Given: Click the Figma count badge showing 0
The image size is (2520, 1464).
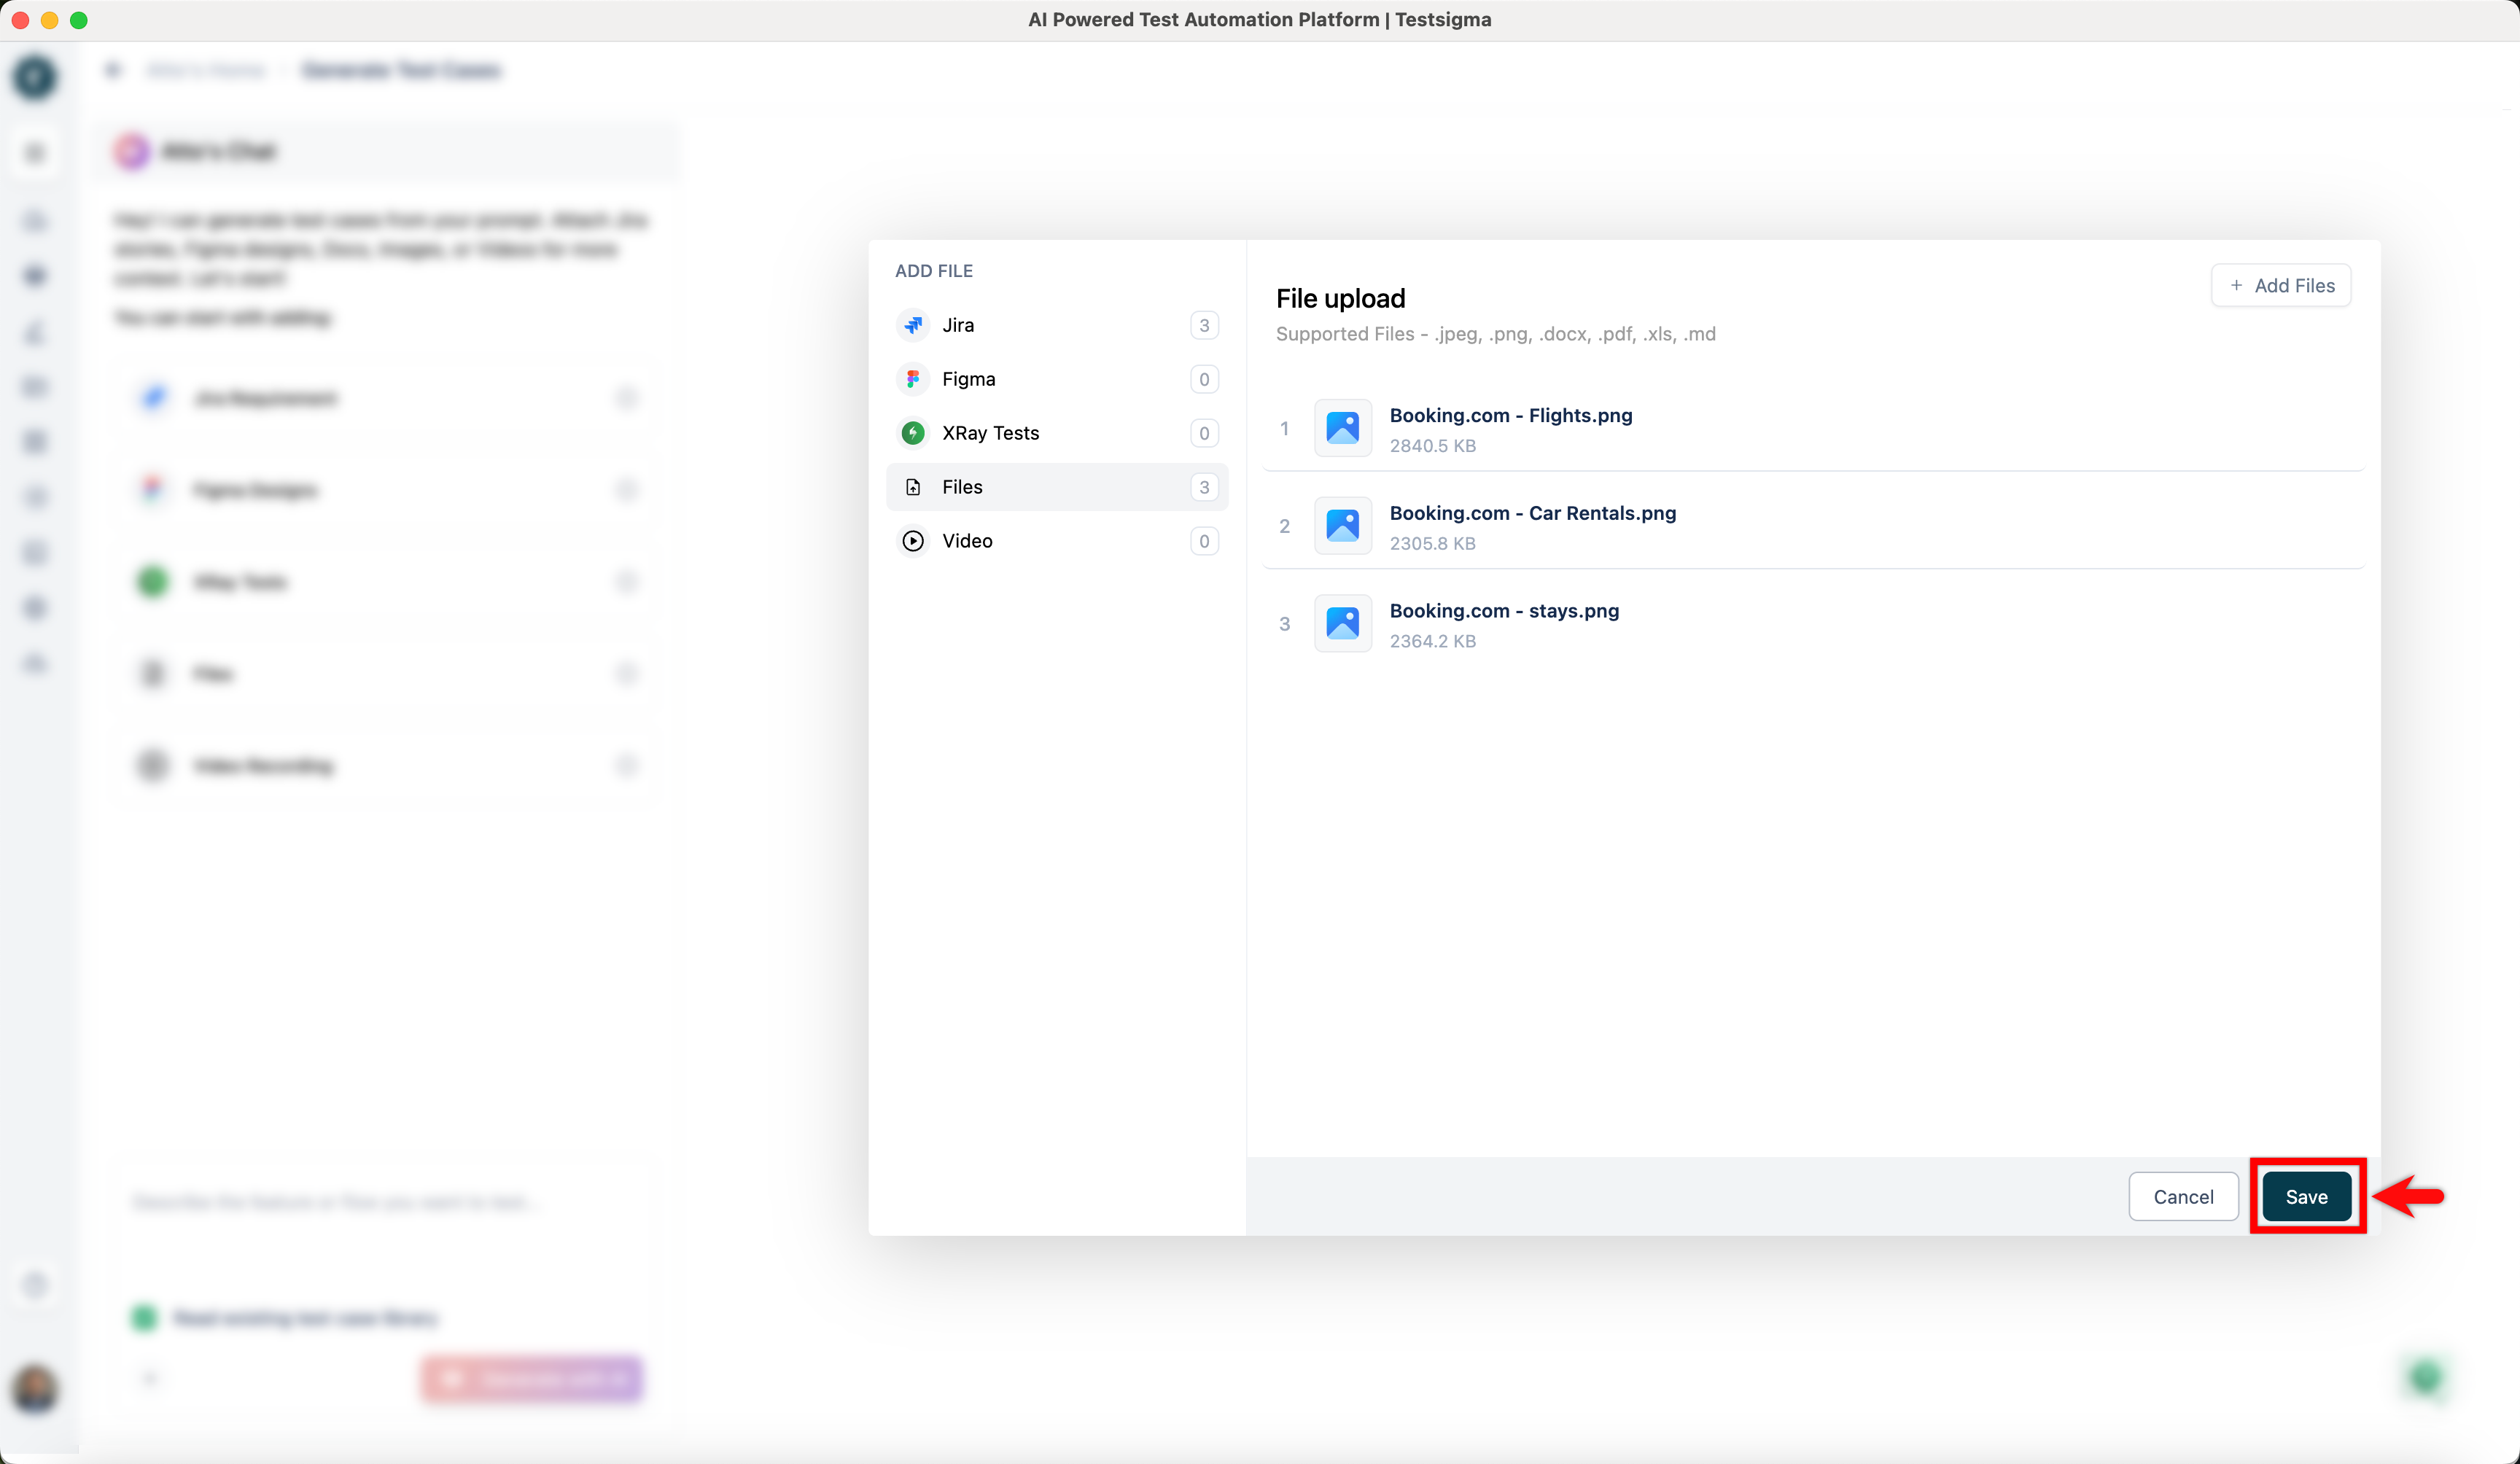Looking at the screenshot, I should click(1203, 379).
